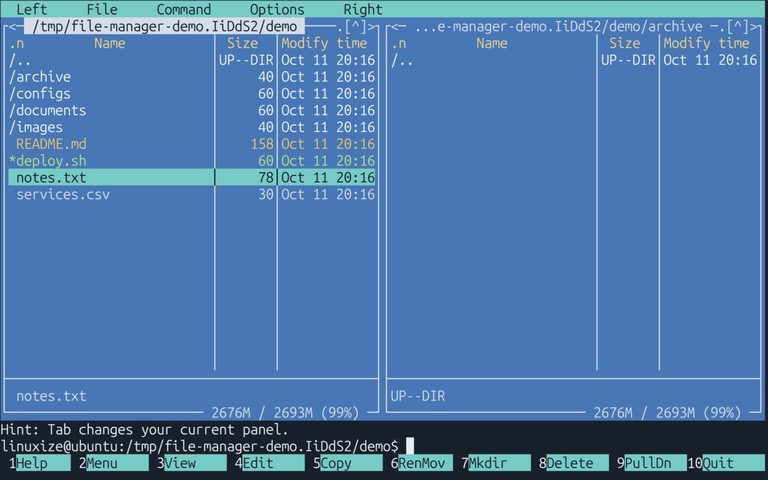Select the services.csv file
The width and height of the screenshot is (768, 480).
pyautogui.click(x=192, y=194)
